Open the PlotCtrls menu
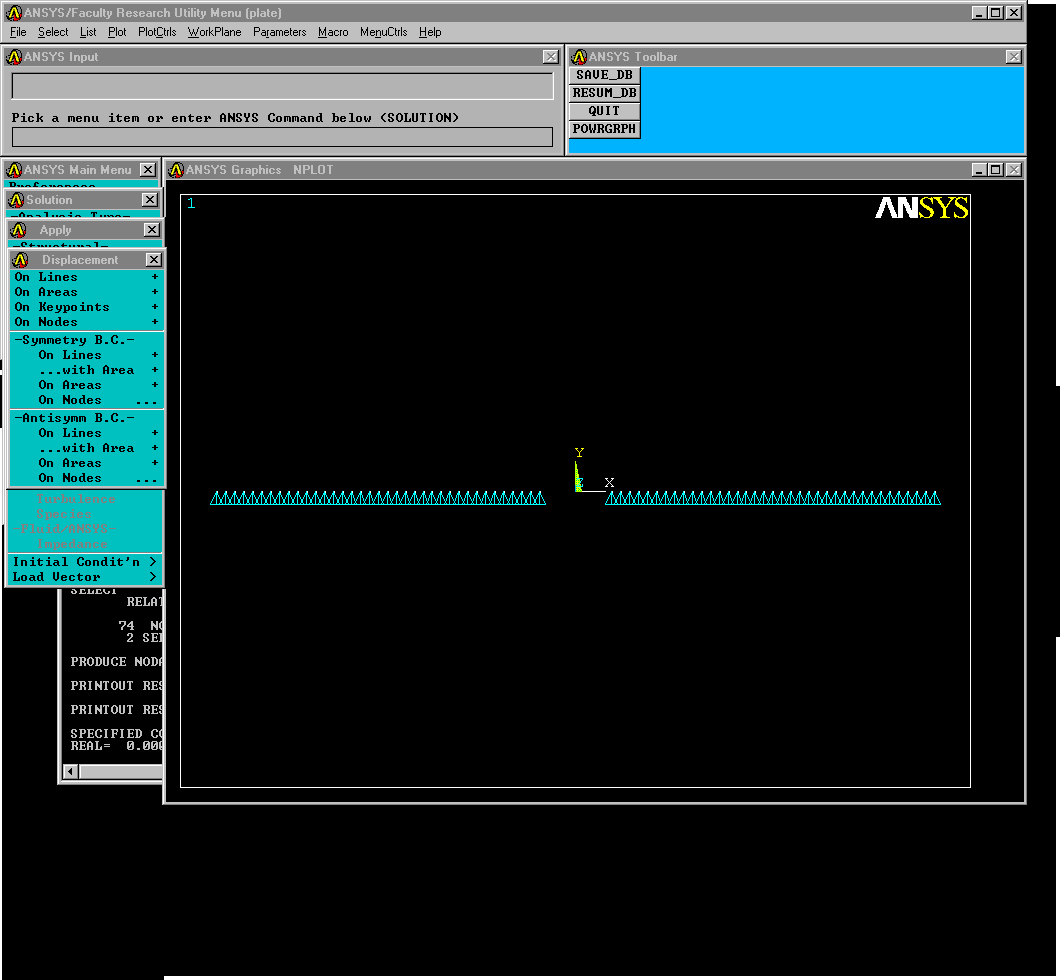The image size is (1060, 980). [x=157, y=32]
